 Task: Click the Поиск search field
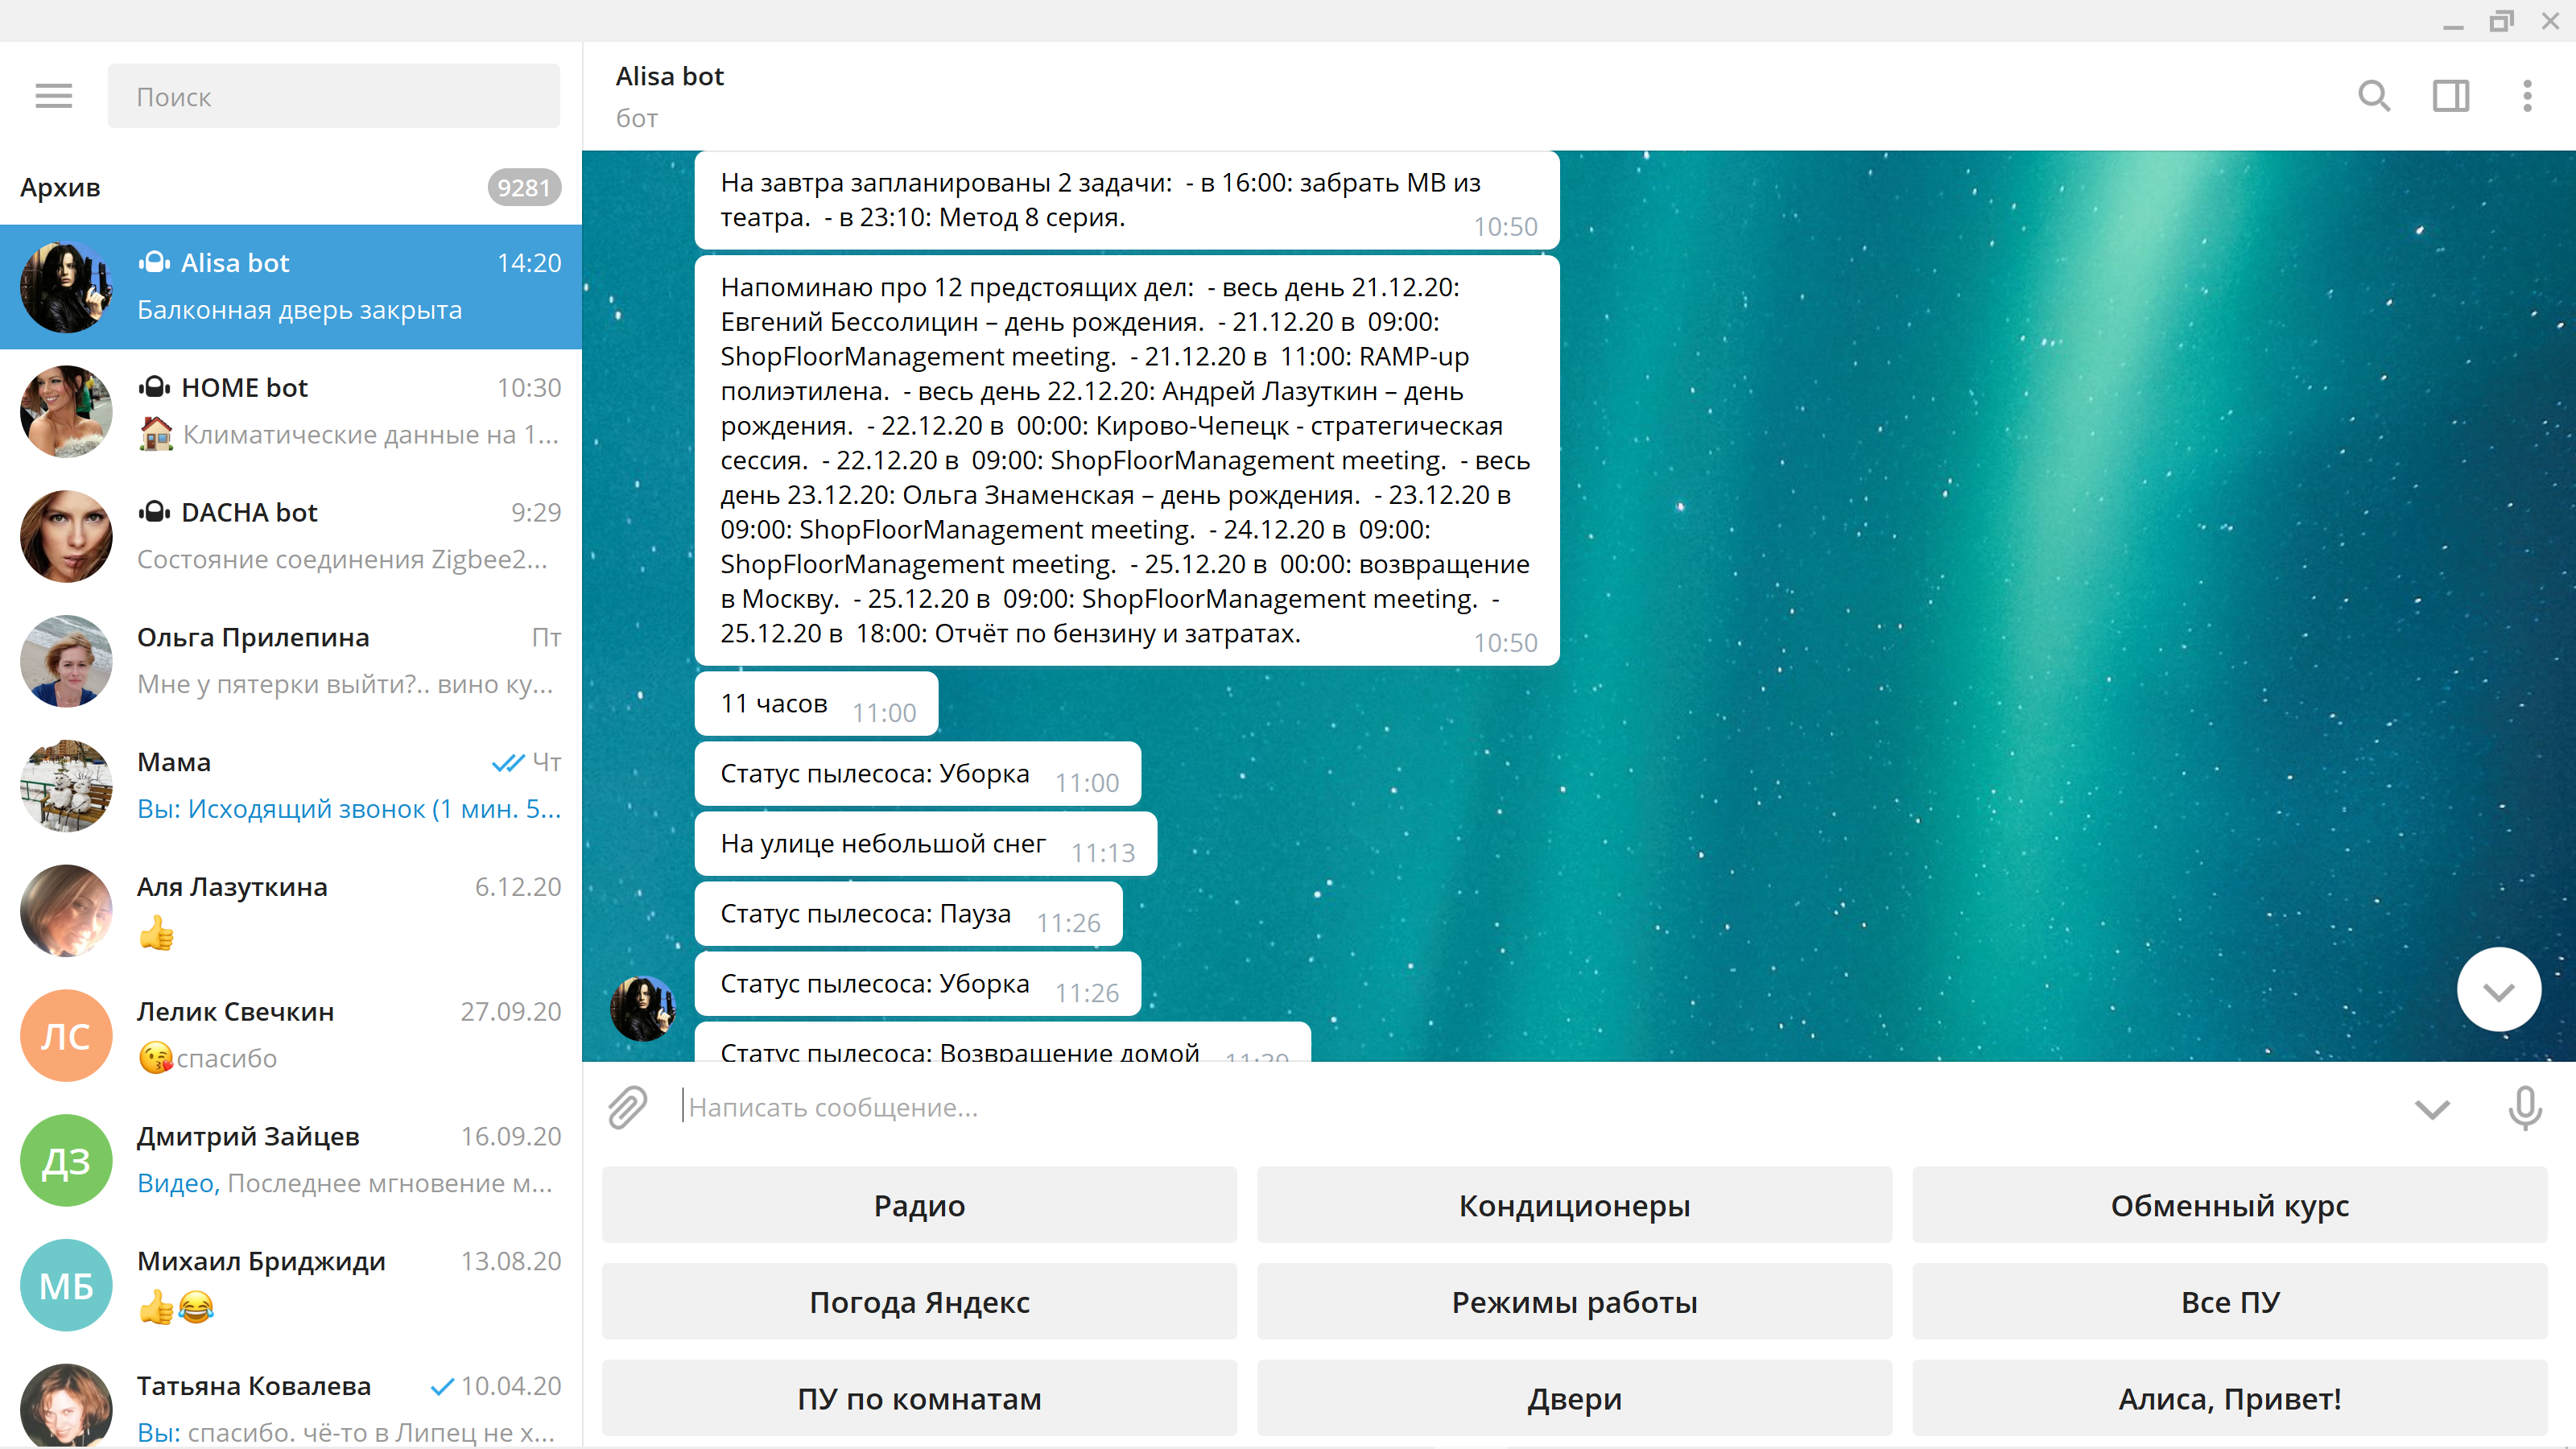tap(333, 96)
